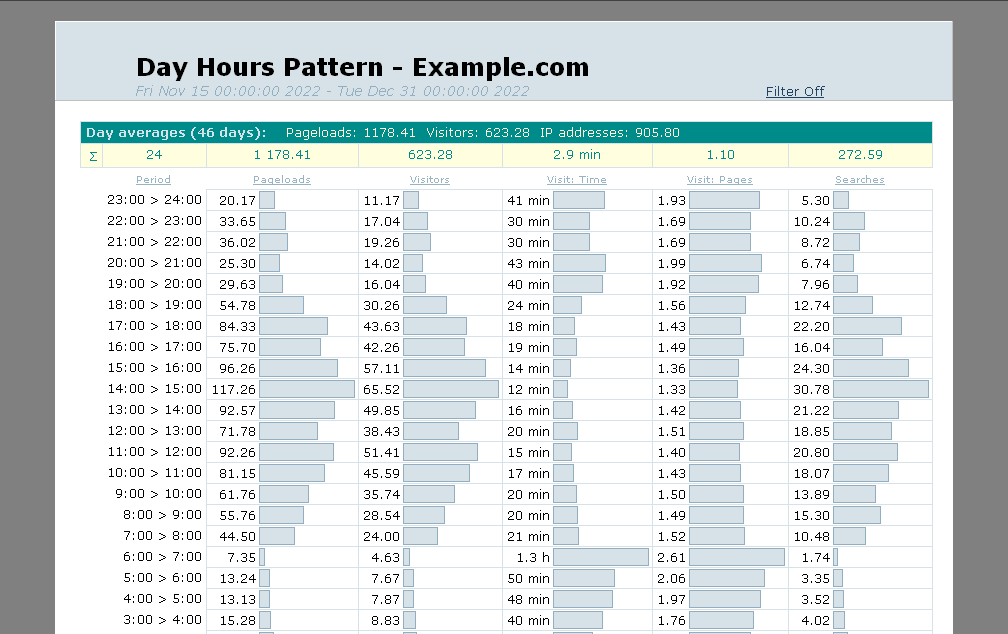Image resolution: width=1008 pixels, height=634 pixels.
Task: Click the 2.9 min visit time total
Action: click(x=576, y=155)
